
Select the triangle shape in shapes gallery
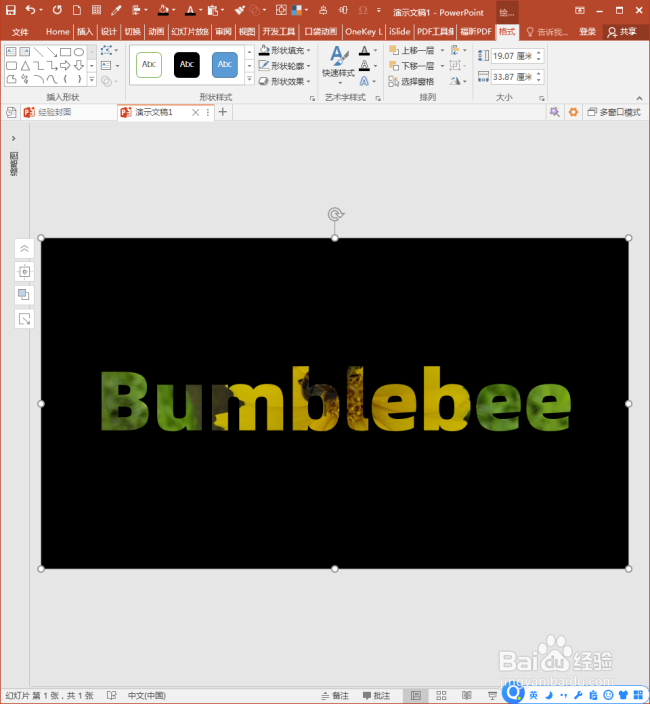pos(25,66)
